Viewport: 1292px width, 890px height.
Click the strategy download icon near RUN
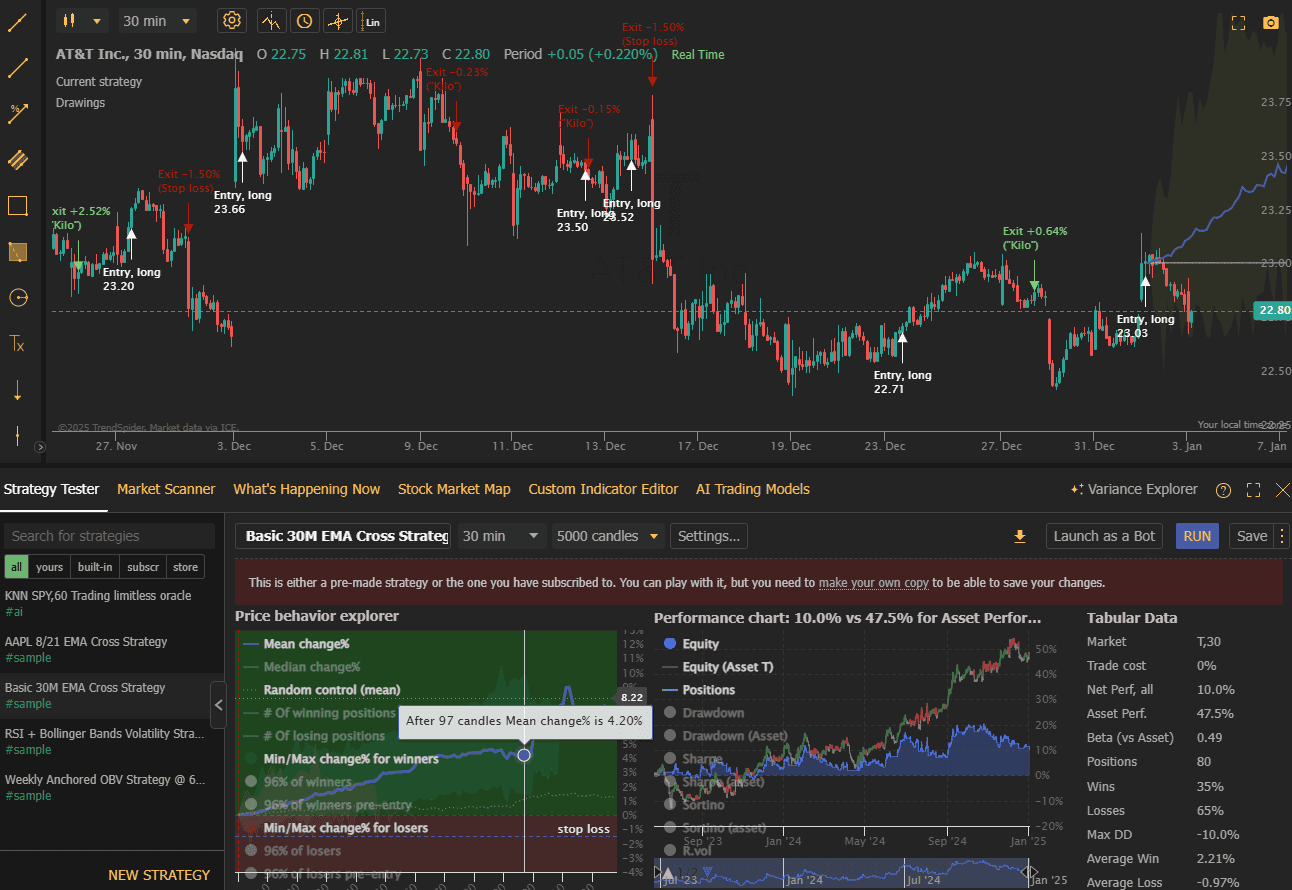pyautogui.click(x=1020, y=536)
